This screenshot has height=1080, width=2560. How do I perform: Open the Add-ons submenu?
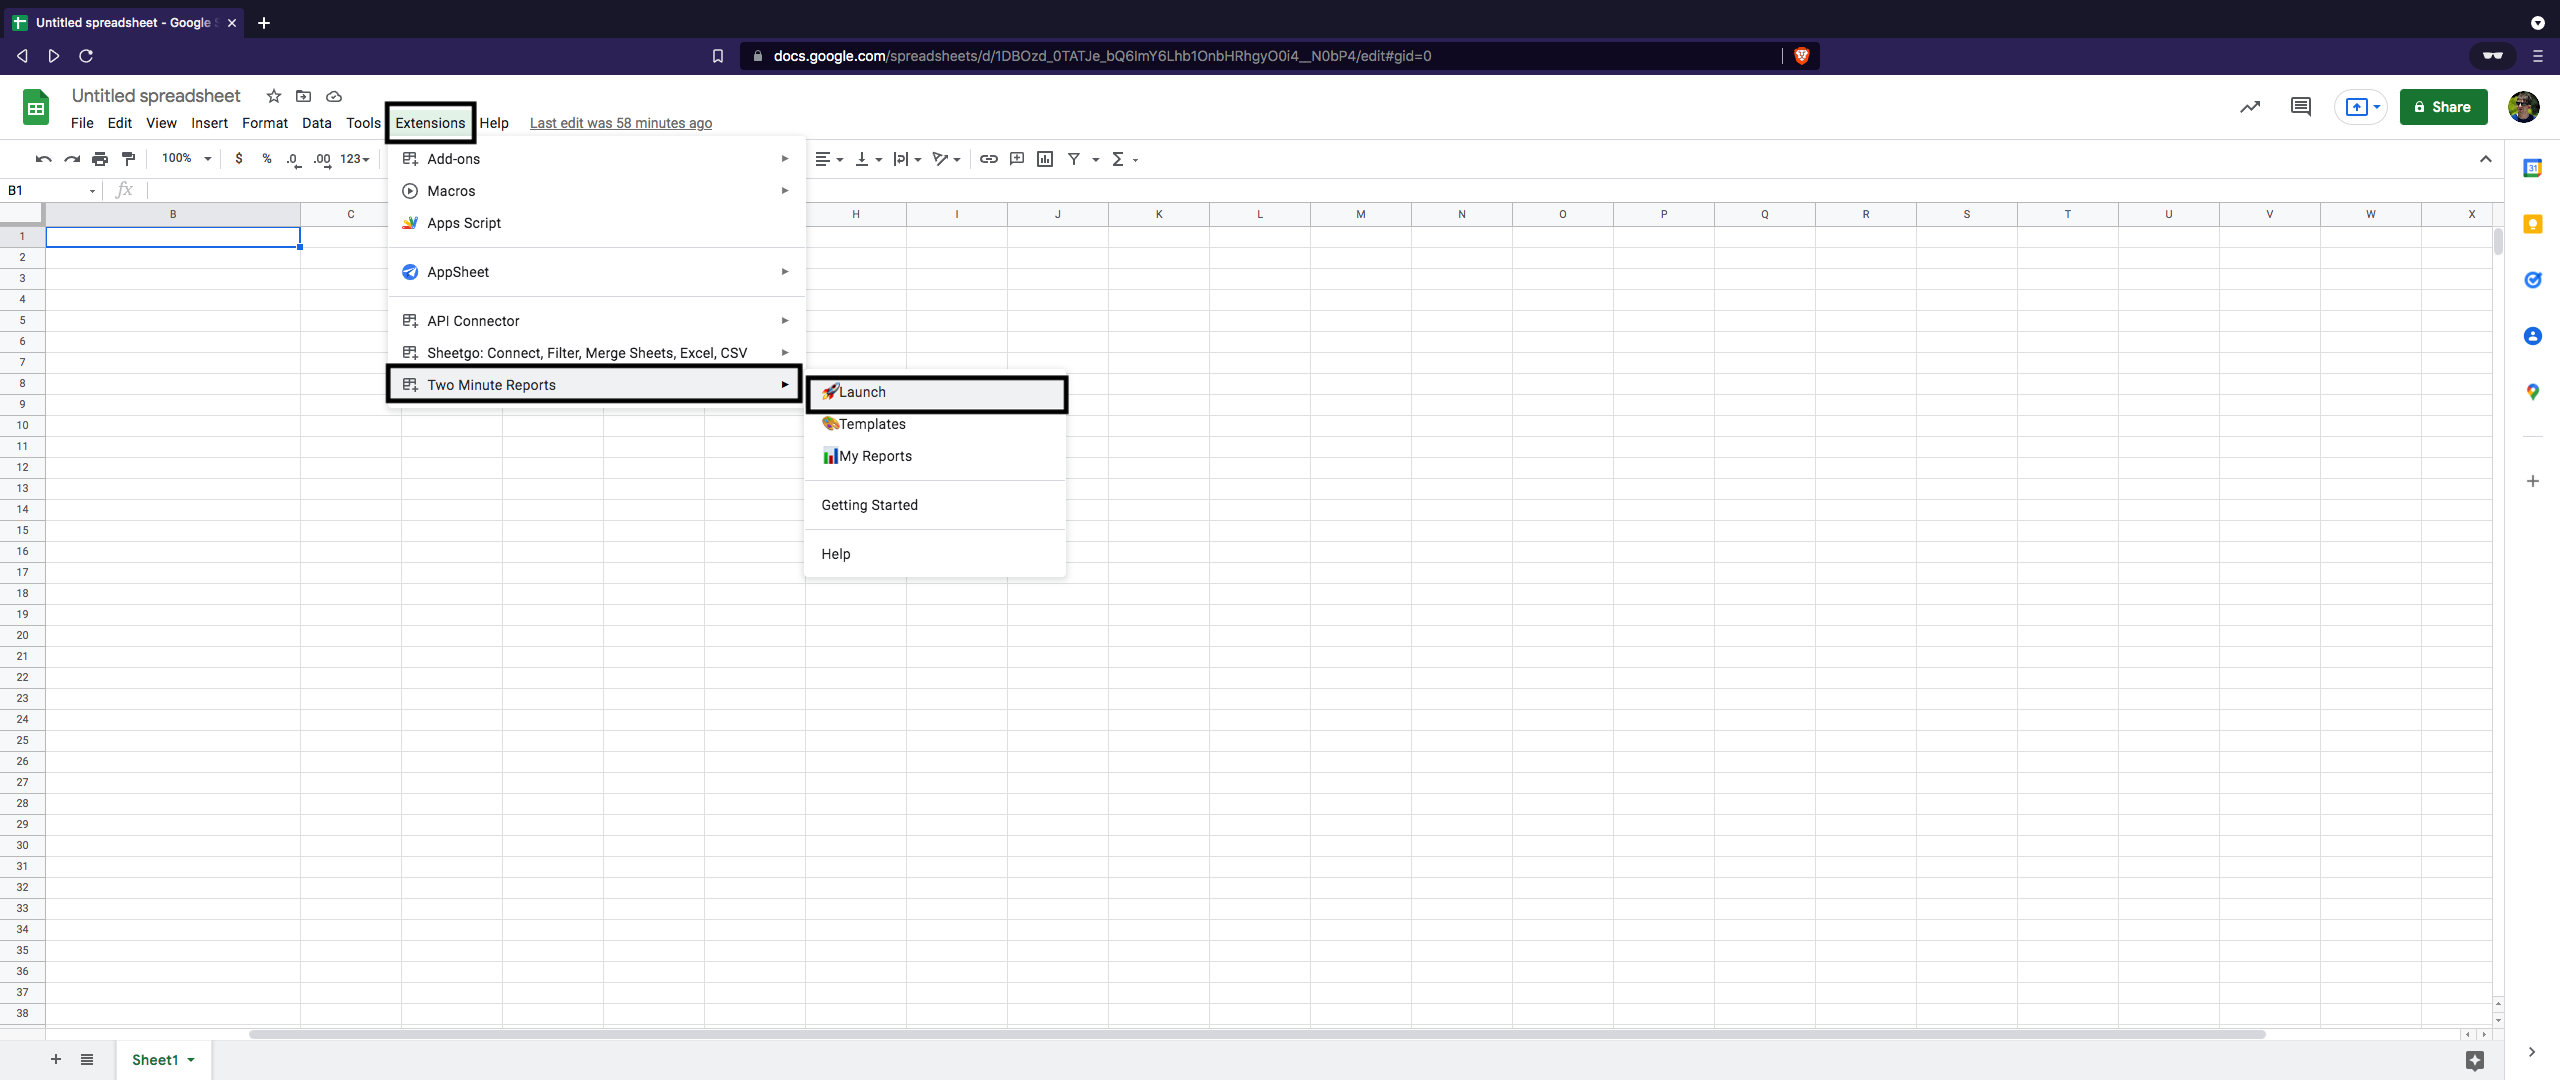click(596, 159)
